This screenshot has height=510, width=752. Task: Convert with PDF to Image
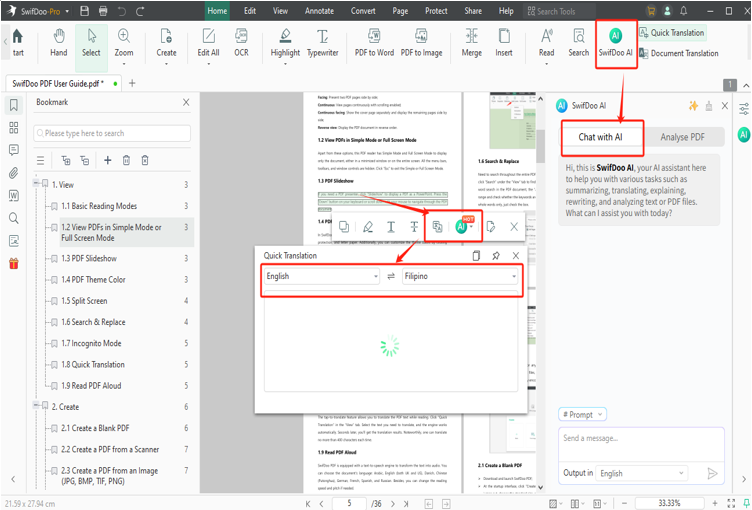pyautogui.click(x=421, y=43)
